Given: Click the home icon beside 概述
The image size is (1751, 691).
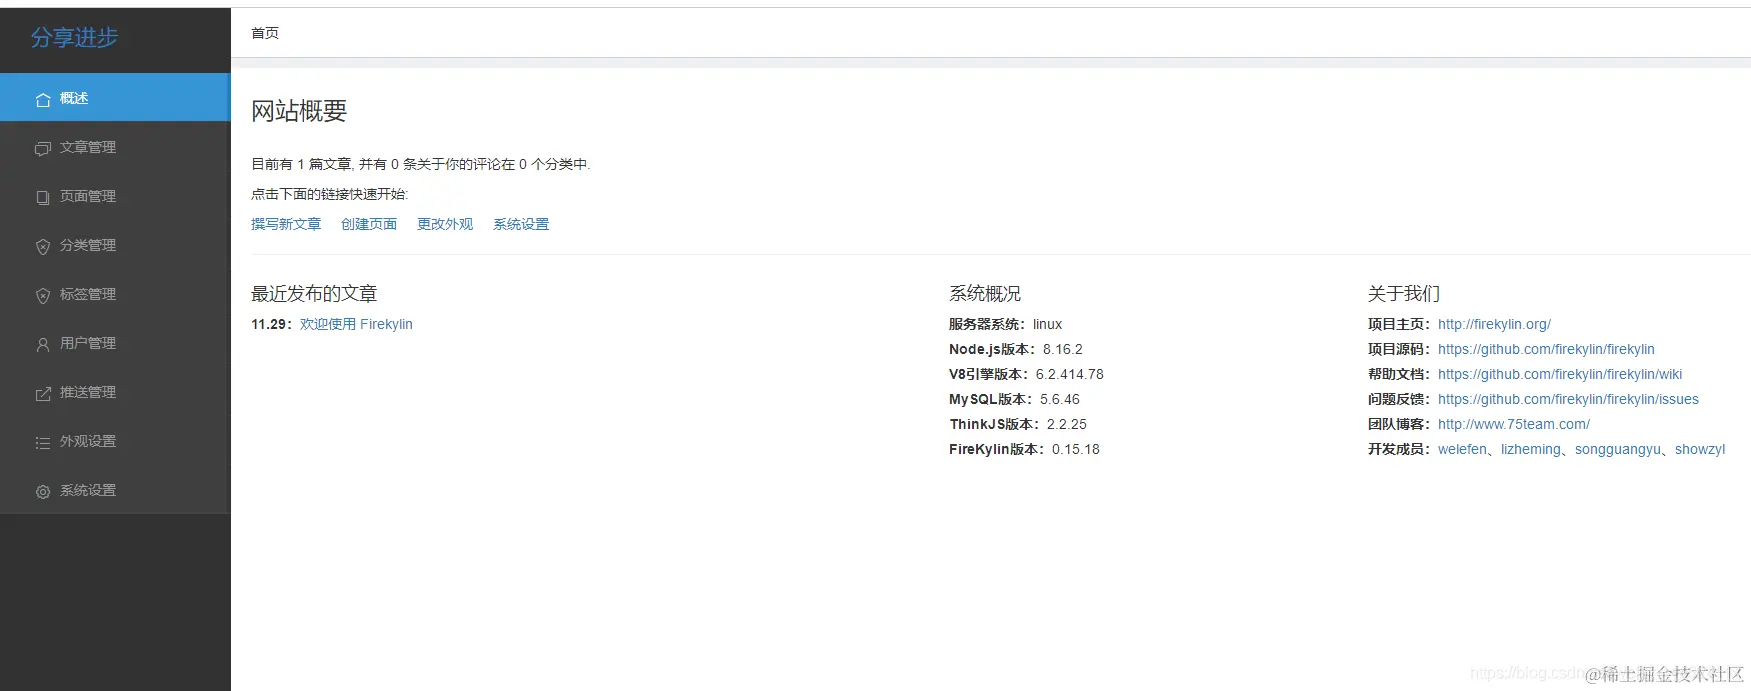Looking at the screenshot, I should click(x=43, y=99).
